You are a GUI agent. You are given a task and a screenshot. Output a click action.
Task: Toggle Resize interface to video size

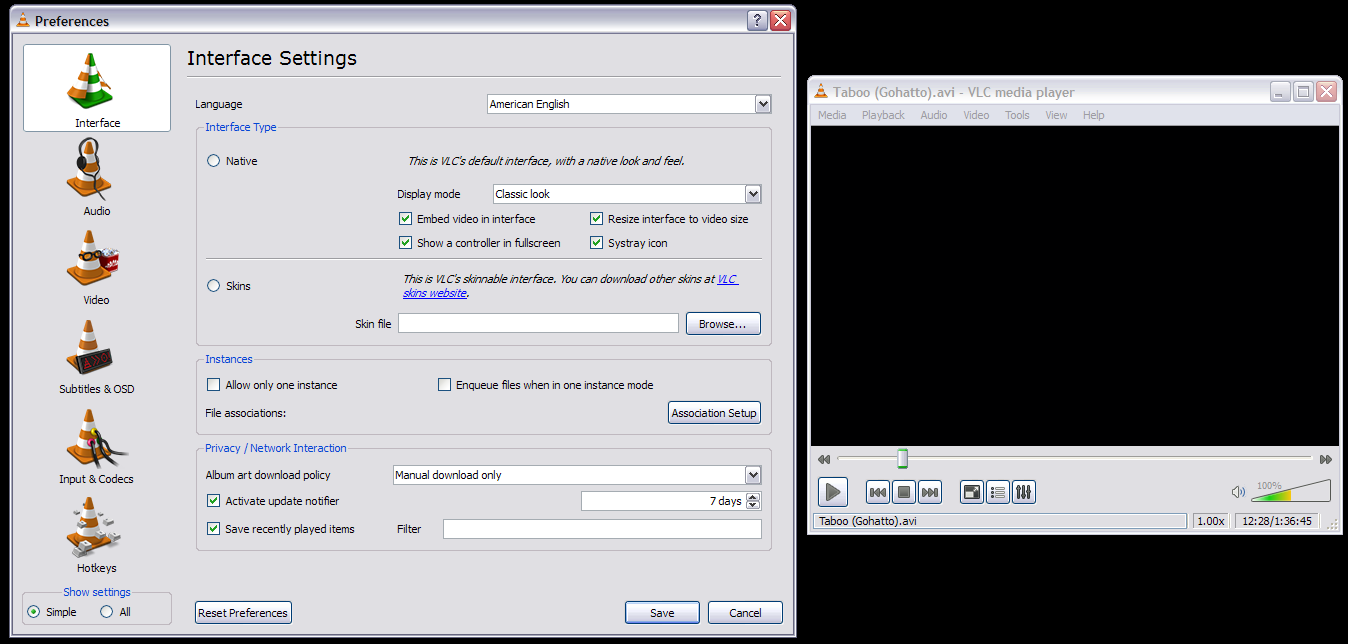pos(597,219)
